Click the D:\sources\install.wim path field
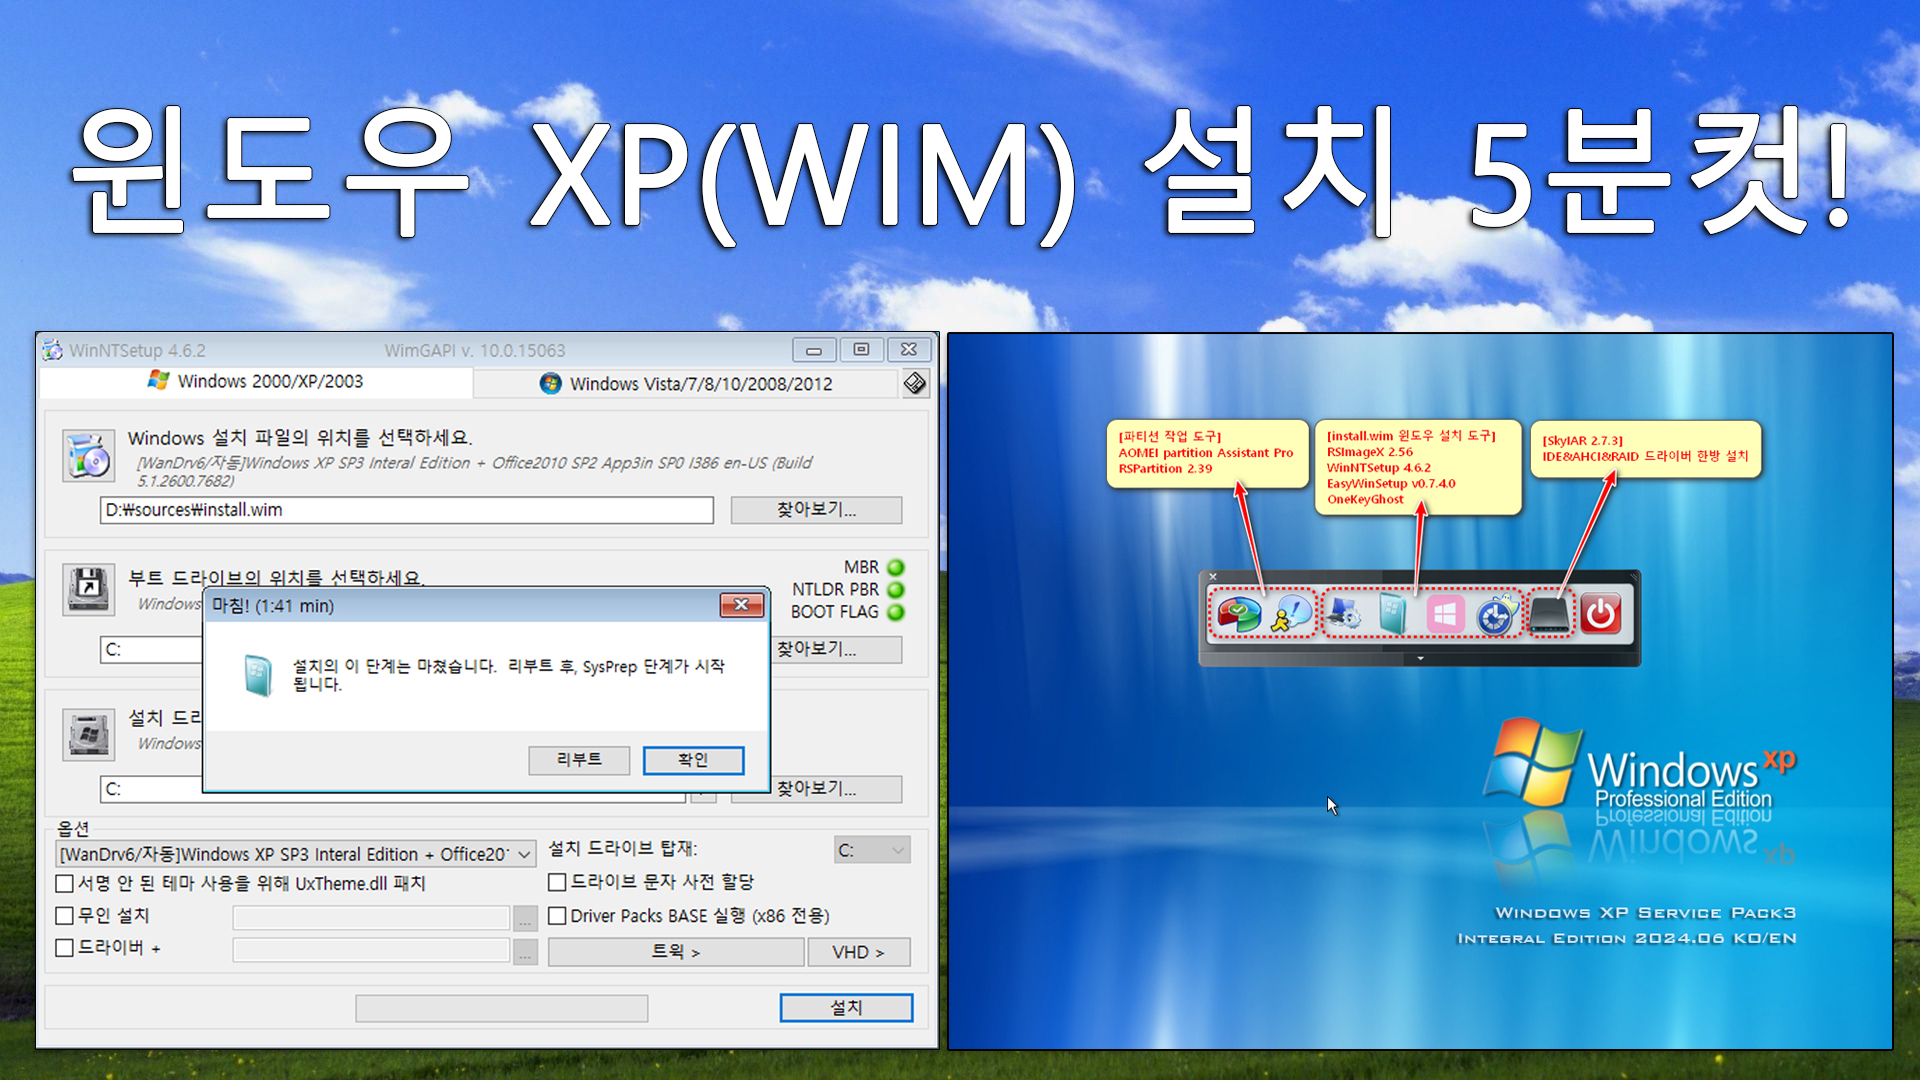The width and height of the screenshot is (1920, 1080). (406, 510)
